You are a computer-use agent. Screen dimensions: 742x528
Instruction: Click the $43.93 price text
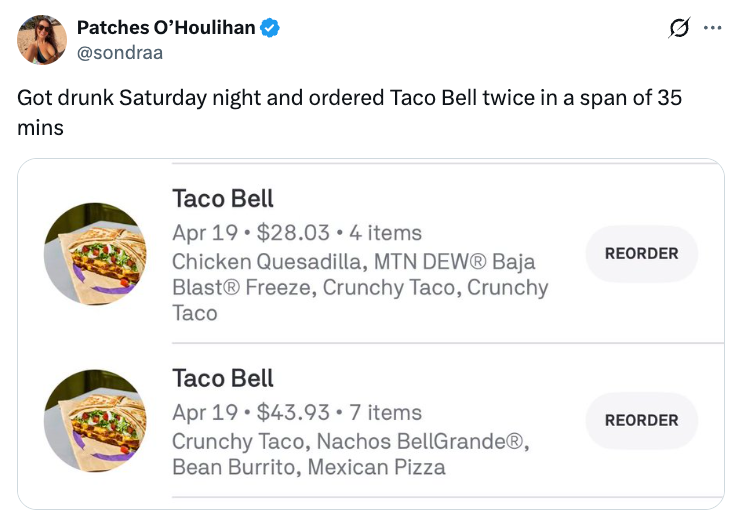(293, 412)
